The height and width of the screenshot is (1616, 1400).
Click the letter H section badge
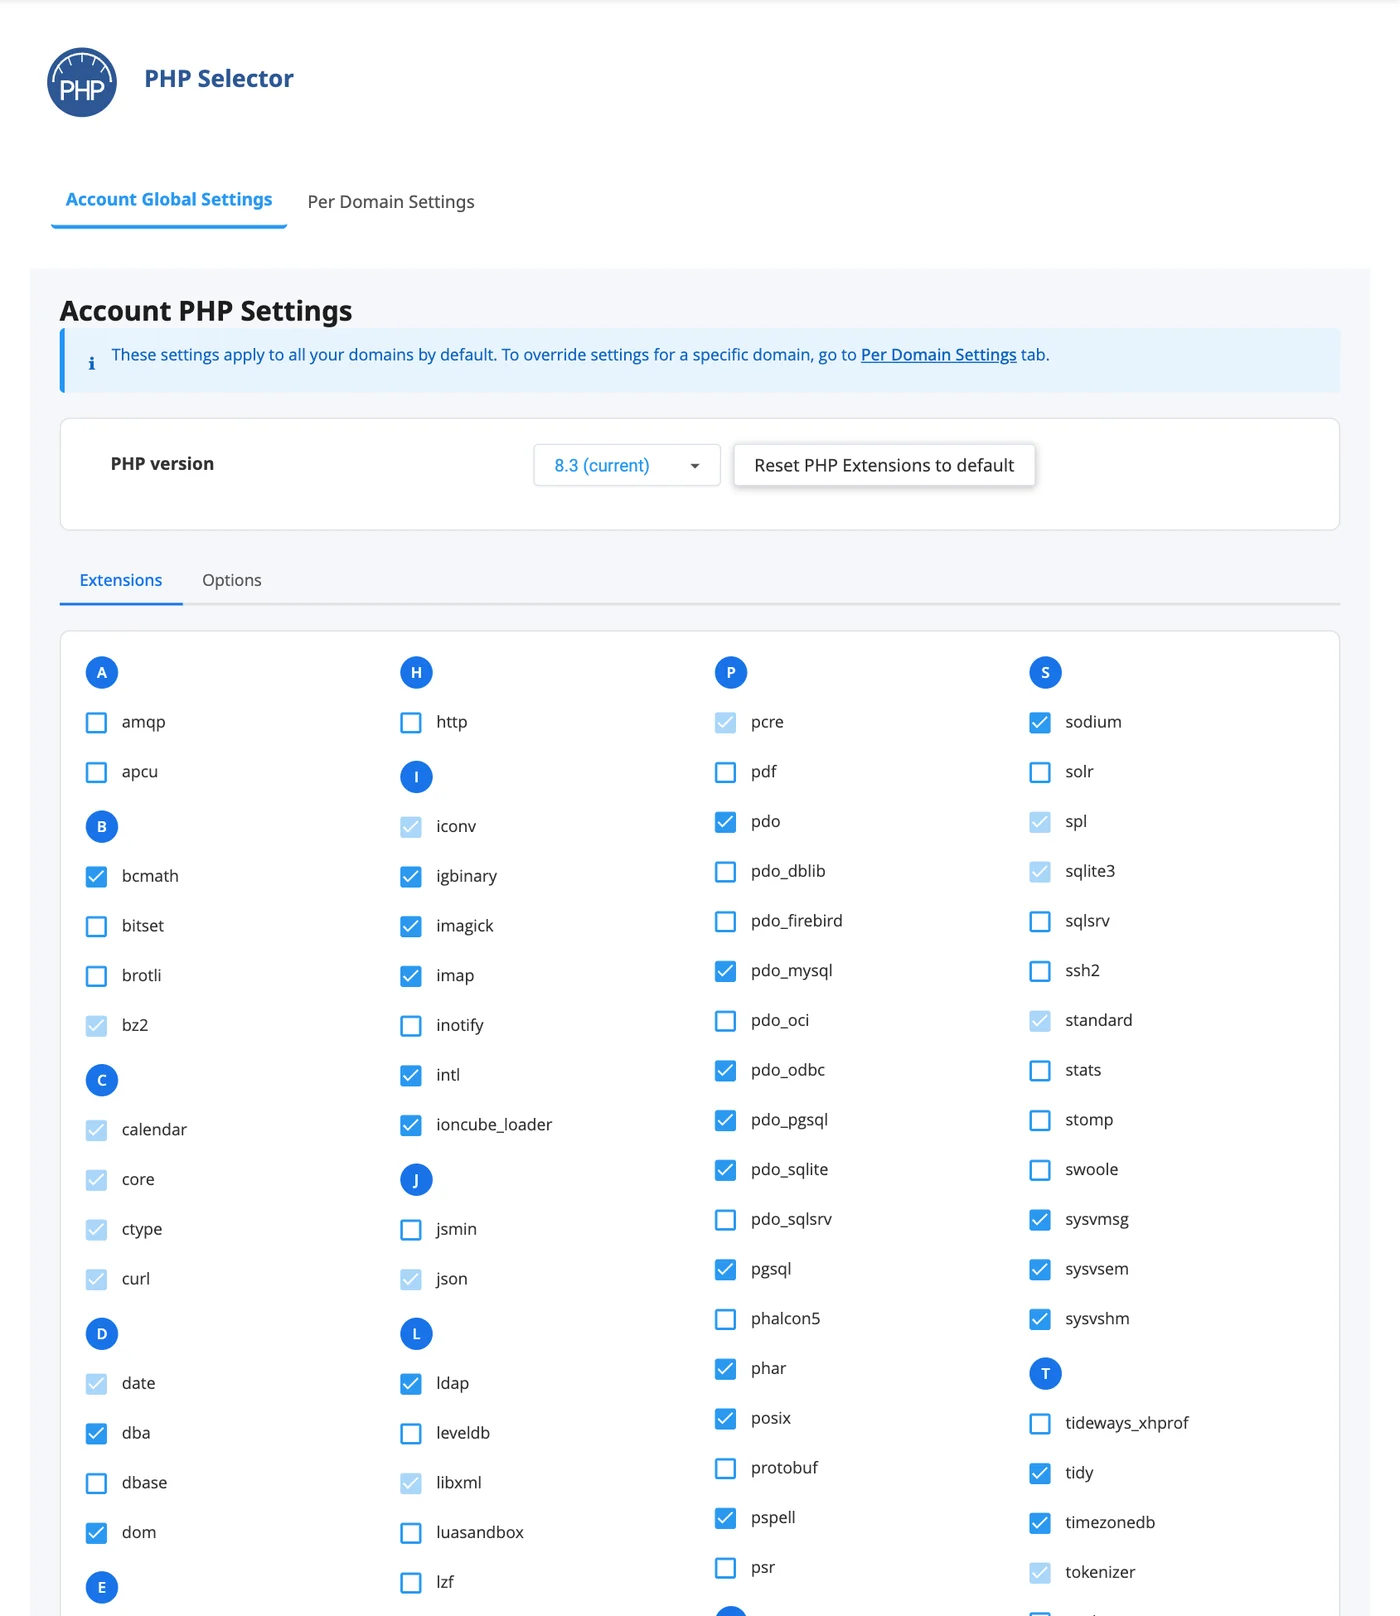(416, 673)
